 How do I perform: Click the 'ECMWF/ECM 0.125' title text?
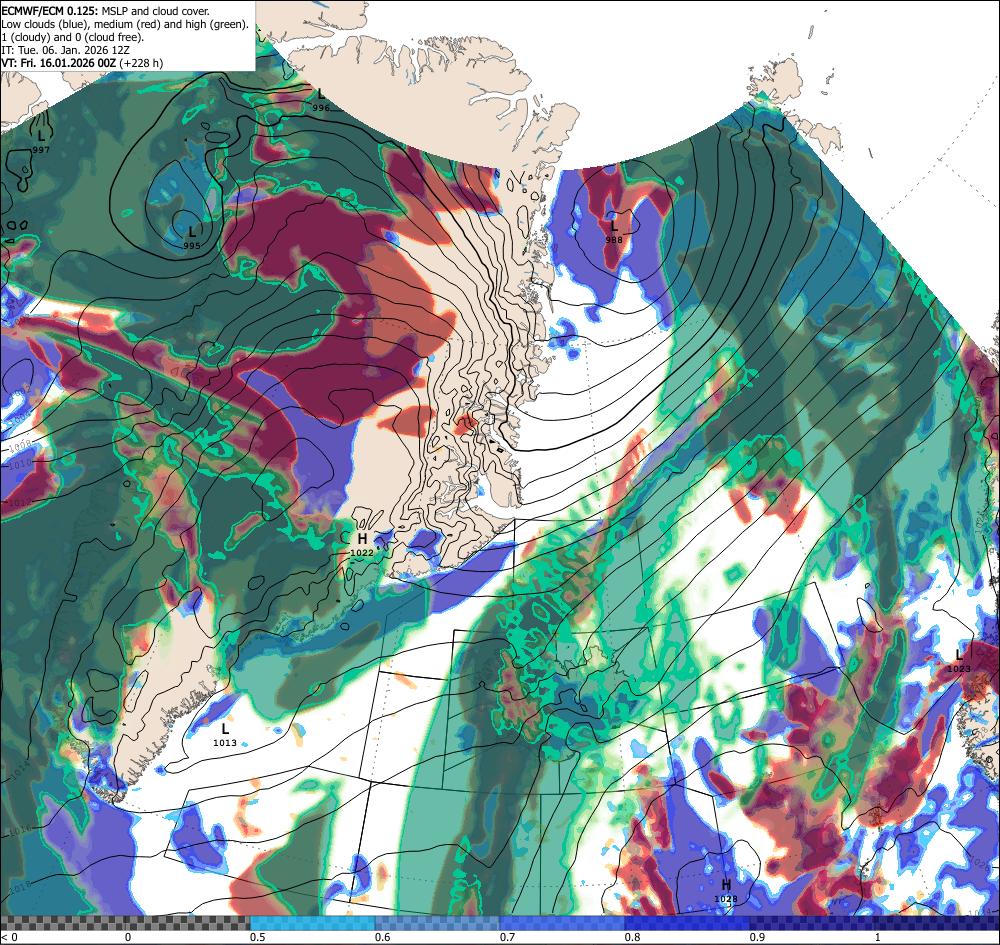point(50,11)
